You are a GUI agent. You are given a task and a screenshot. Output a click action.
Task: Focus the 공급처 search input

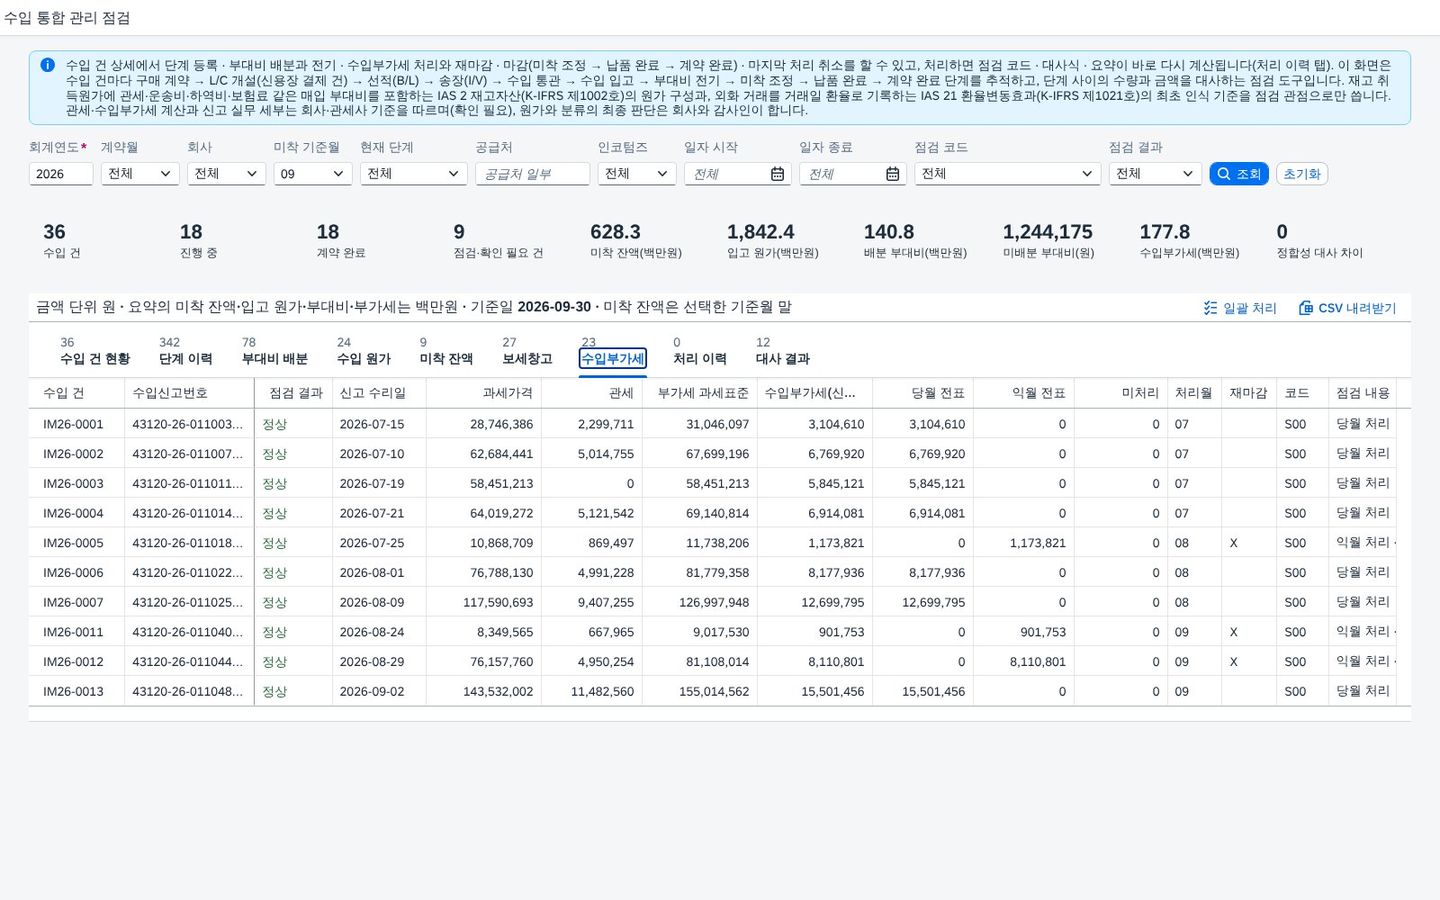(x=532, y=174)
